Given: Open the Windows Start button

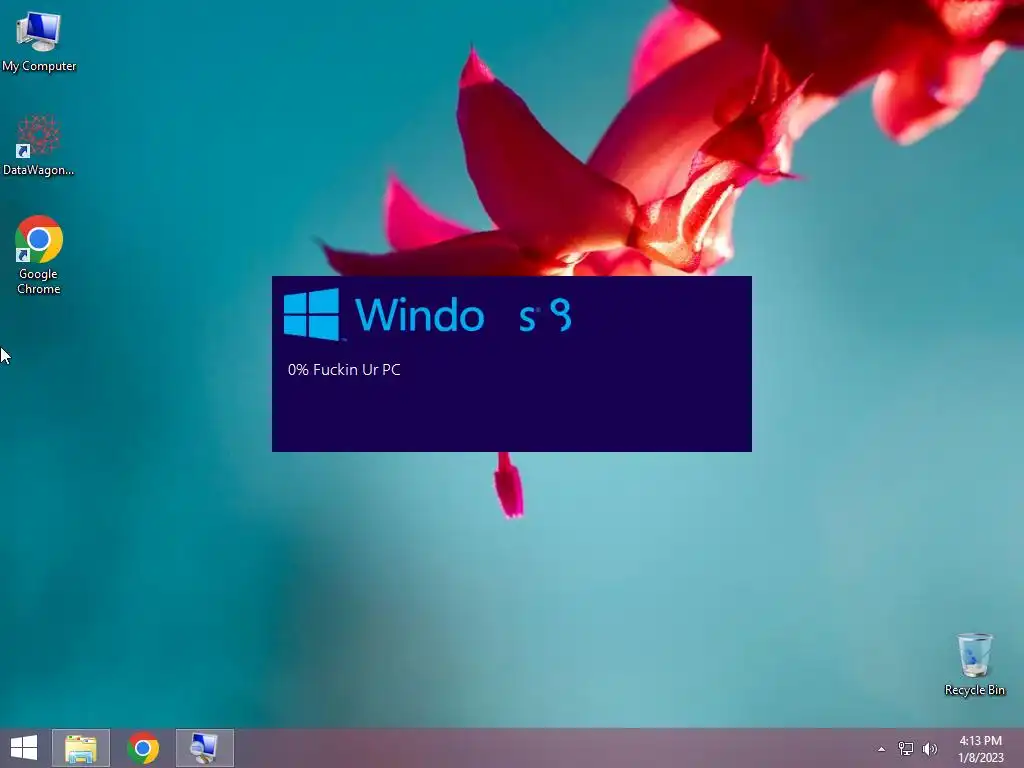Looking at the screenshot, I should click(x=24, y=748).
